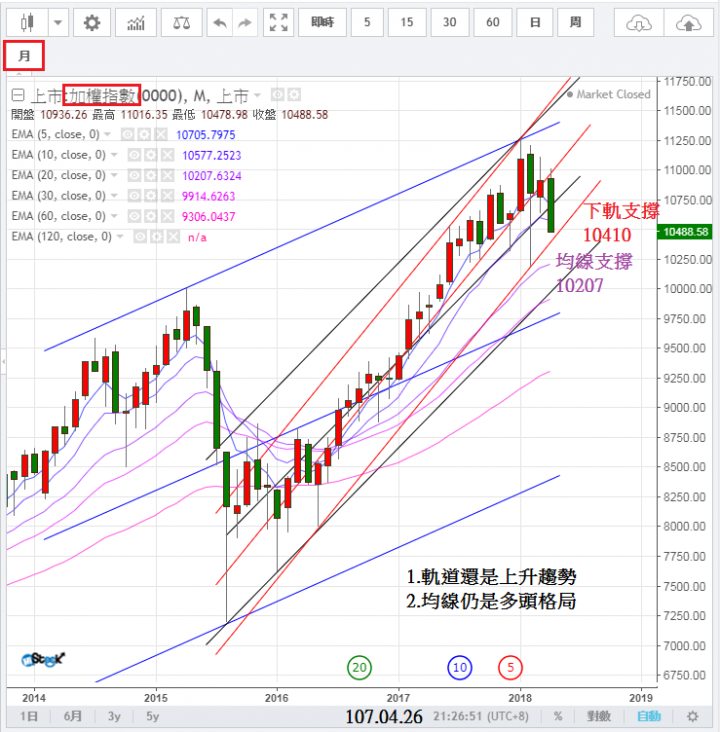Click the redo arrow
This screenshot has height=732, width=720.
tap(245, 22)
